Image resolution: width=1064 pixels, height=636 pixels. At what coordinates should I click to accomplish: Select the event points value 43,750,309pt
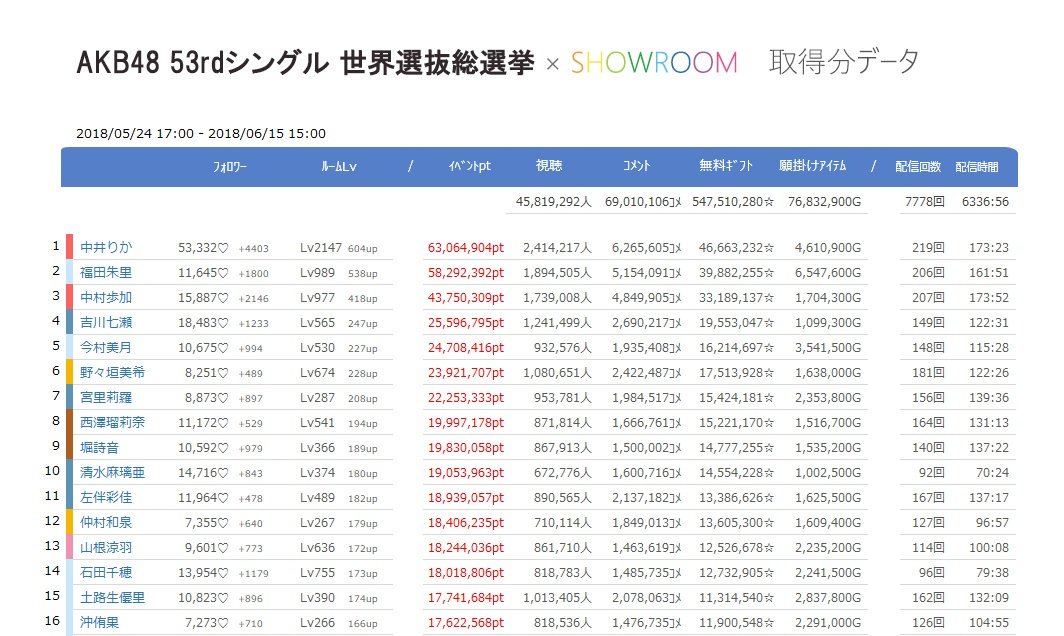pos(466,298)
